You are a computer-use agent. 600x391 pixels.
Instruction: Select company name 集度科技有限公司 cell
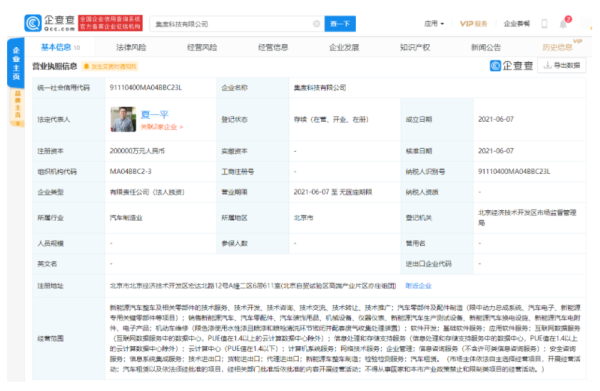320,88
